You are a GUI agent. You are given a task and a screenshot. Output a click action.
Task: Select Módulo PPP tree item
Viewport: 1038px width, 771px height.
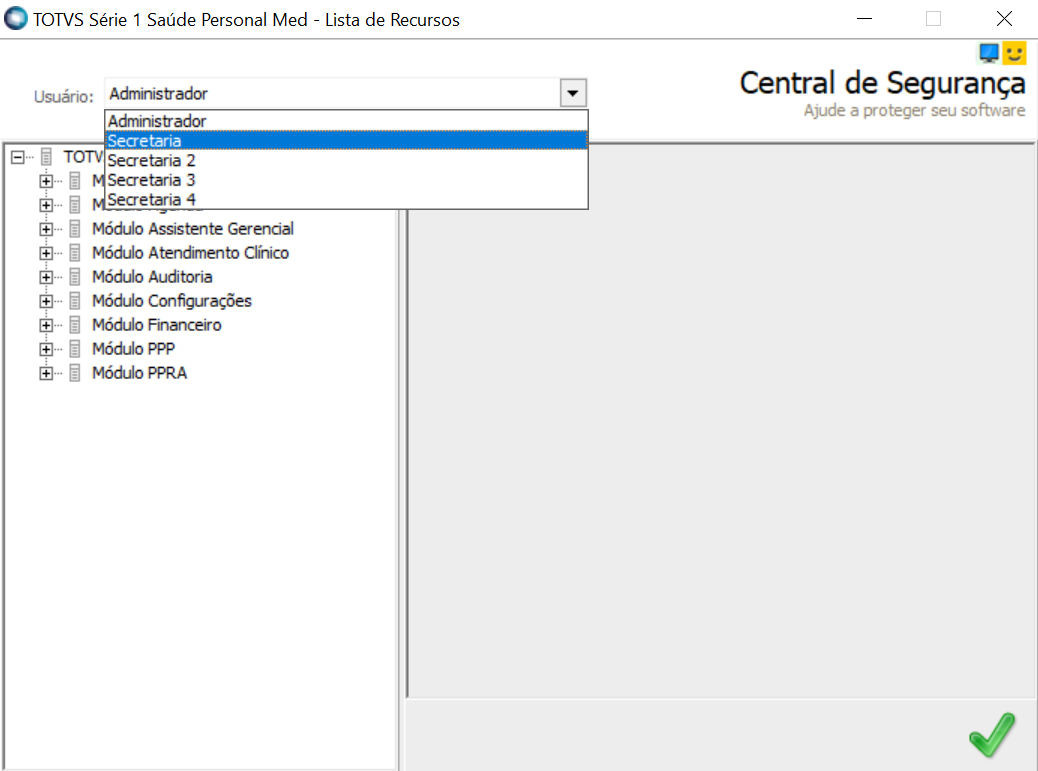click(x=133, y=349)
